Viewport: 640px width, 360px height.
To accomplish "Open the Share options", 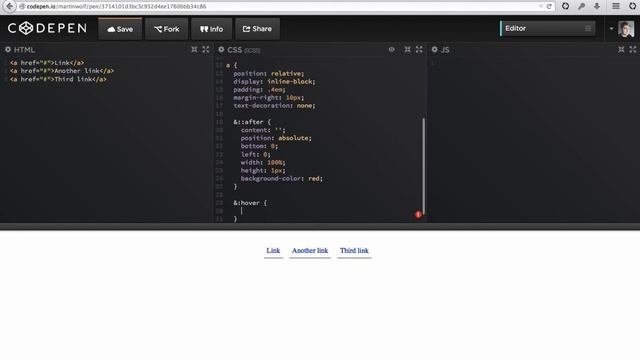I will (257, 29).
